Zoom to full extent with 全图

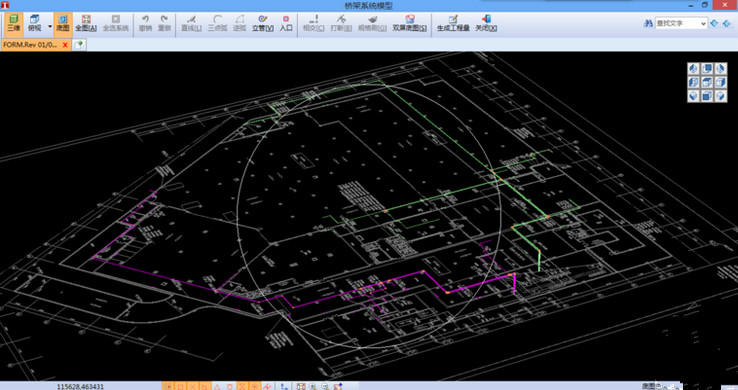(86, 23)
